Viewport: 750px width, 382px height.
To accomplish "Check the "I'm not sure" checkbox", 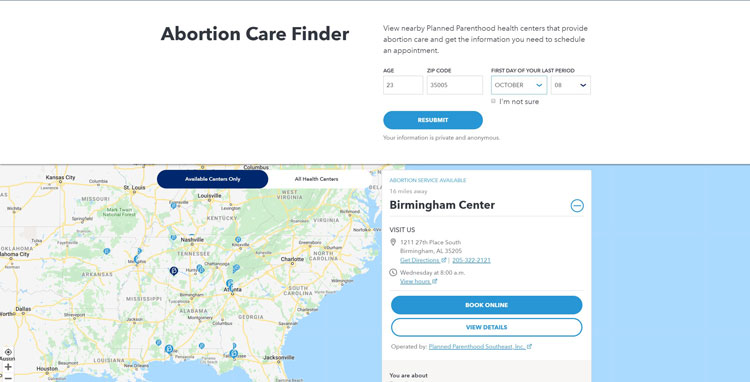I will (x=493, y=101).
